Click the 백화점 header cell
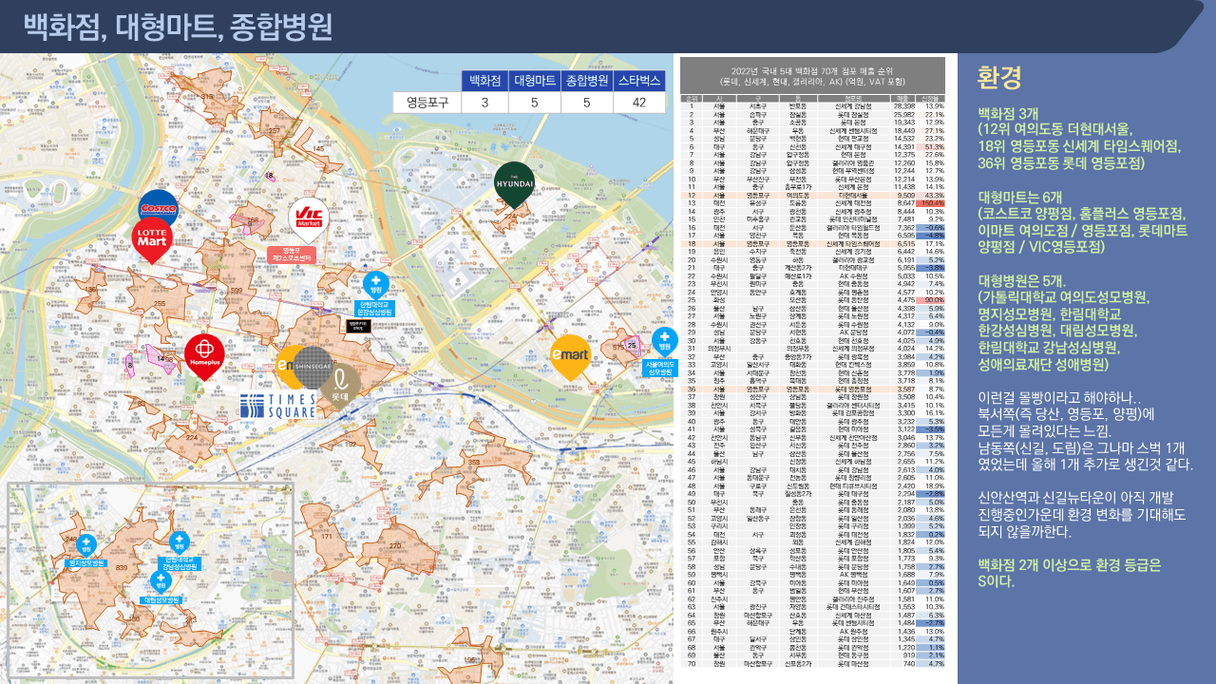Image resolution: width=1216 pixels, height=684 pixels. point(486,81)
